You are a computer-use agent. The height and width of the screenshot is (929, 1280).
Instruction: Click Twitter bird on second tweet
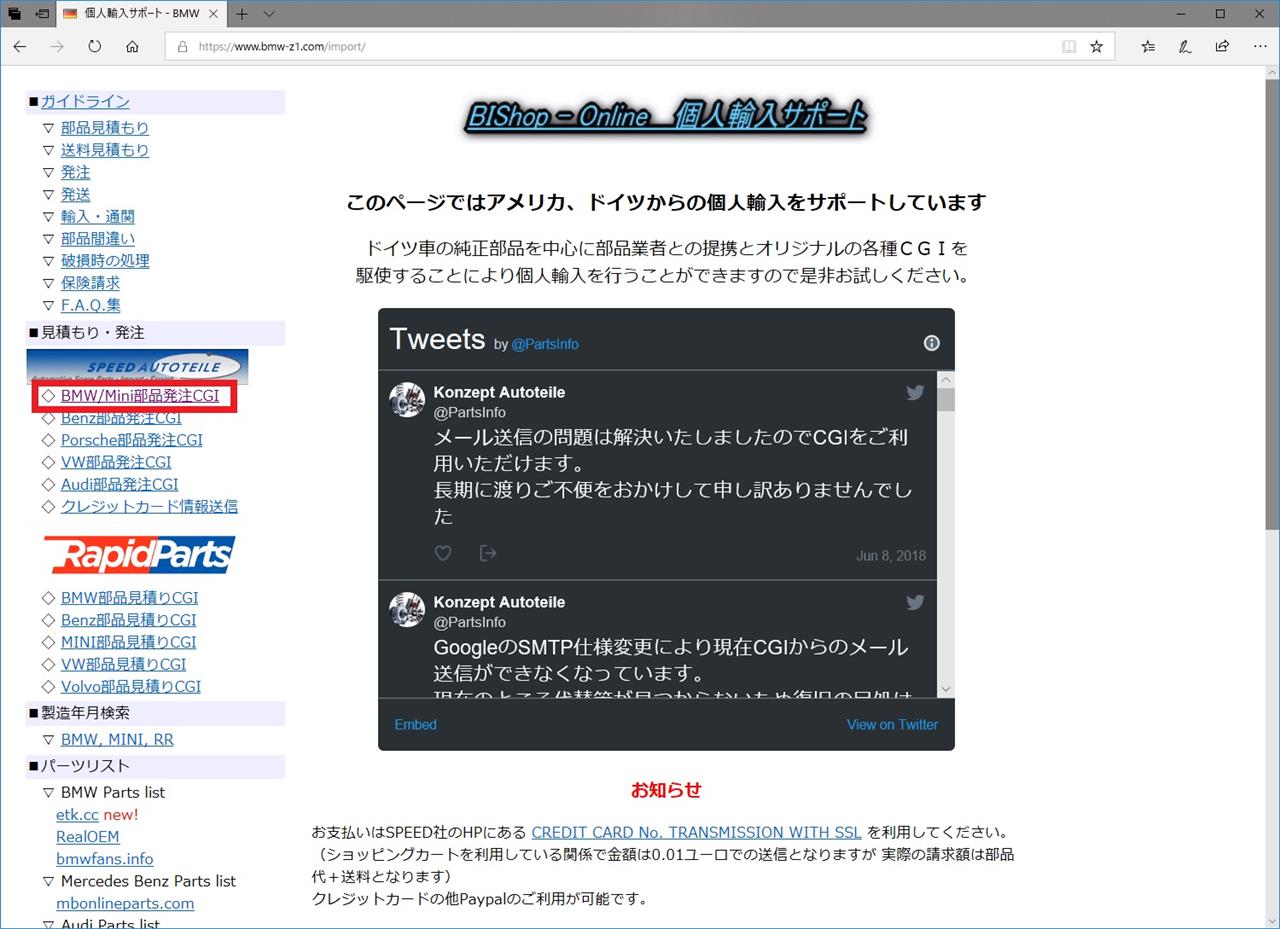915,602
